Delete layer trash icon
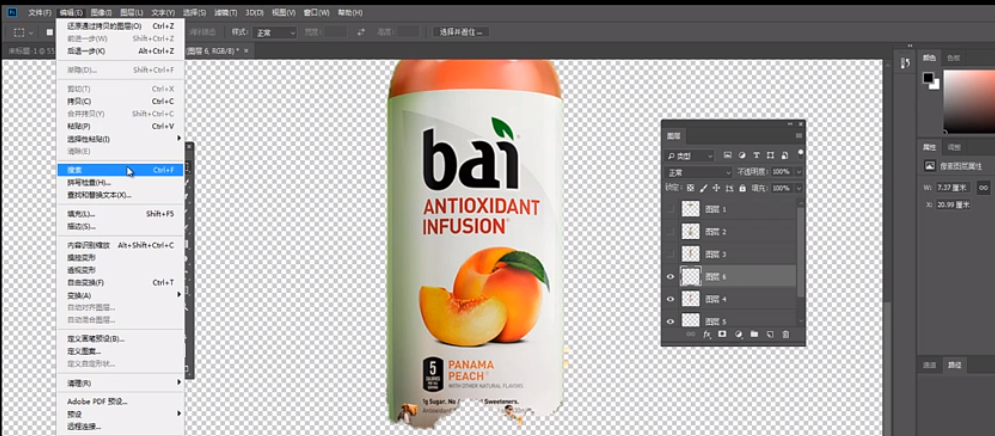995x436 pixels. 786,334
